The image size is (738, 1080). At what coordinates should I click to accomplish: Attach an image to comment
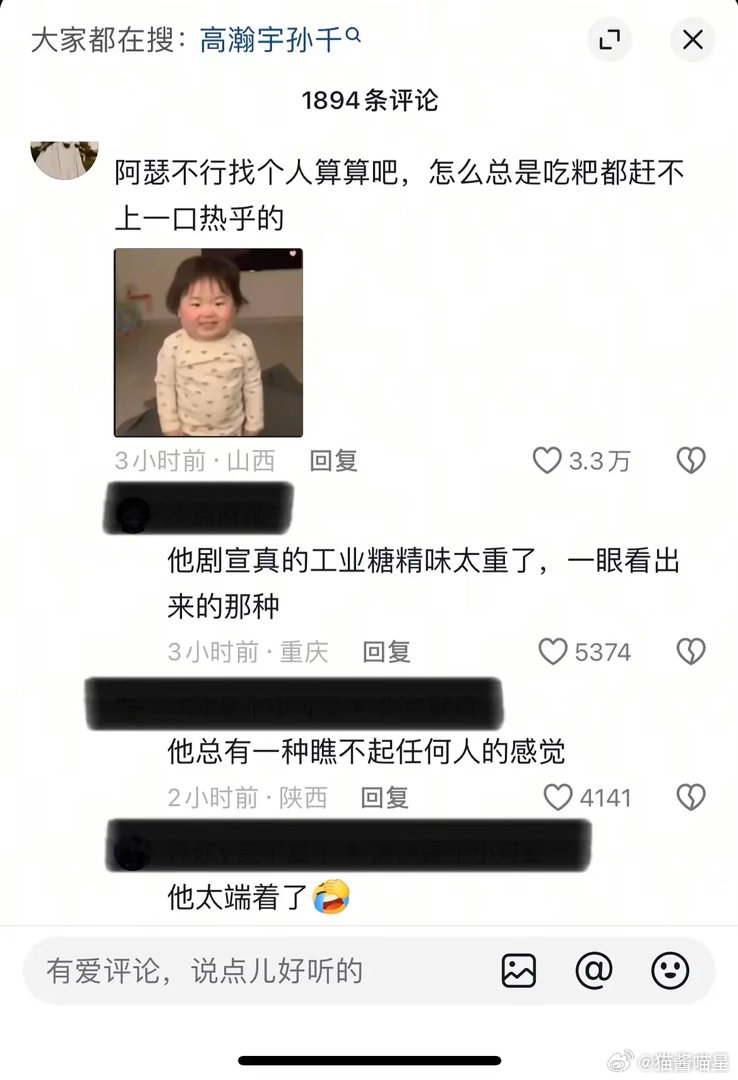coord(518,970)
